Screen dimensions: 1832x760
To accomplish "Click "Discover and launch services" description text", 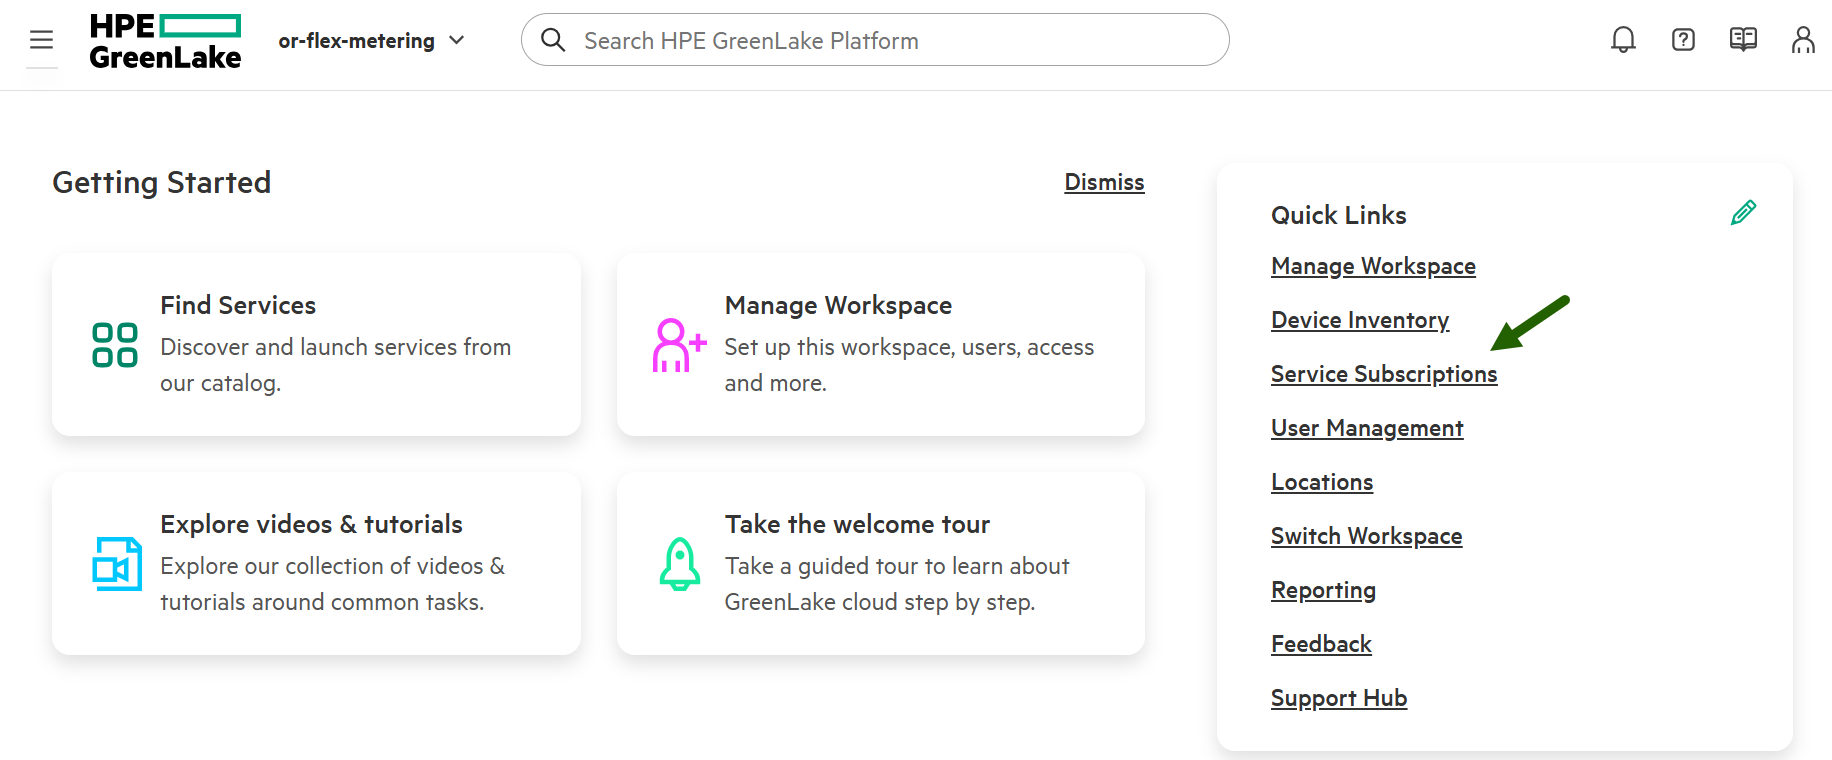I will click(336, 365).
